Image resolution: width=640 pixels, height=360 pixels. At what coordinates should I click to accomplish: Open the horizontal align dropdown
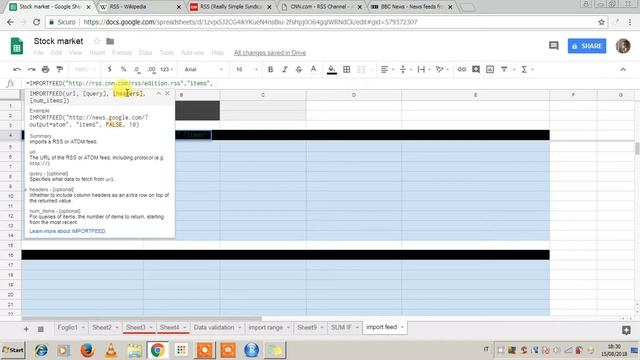387,69
